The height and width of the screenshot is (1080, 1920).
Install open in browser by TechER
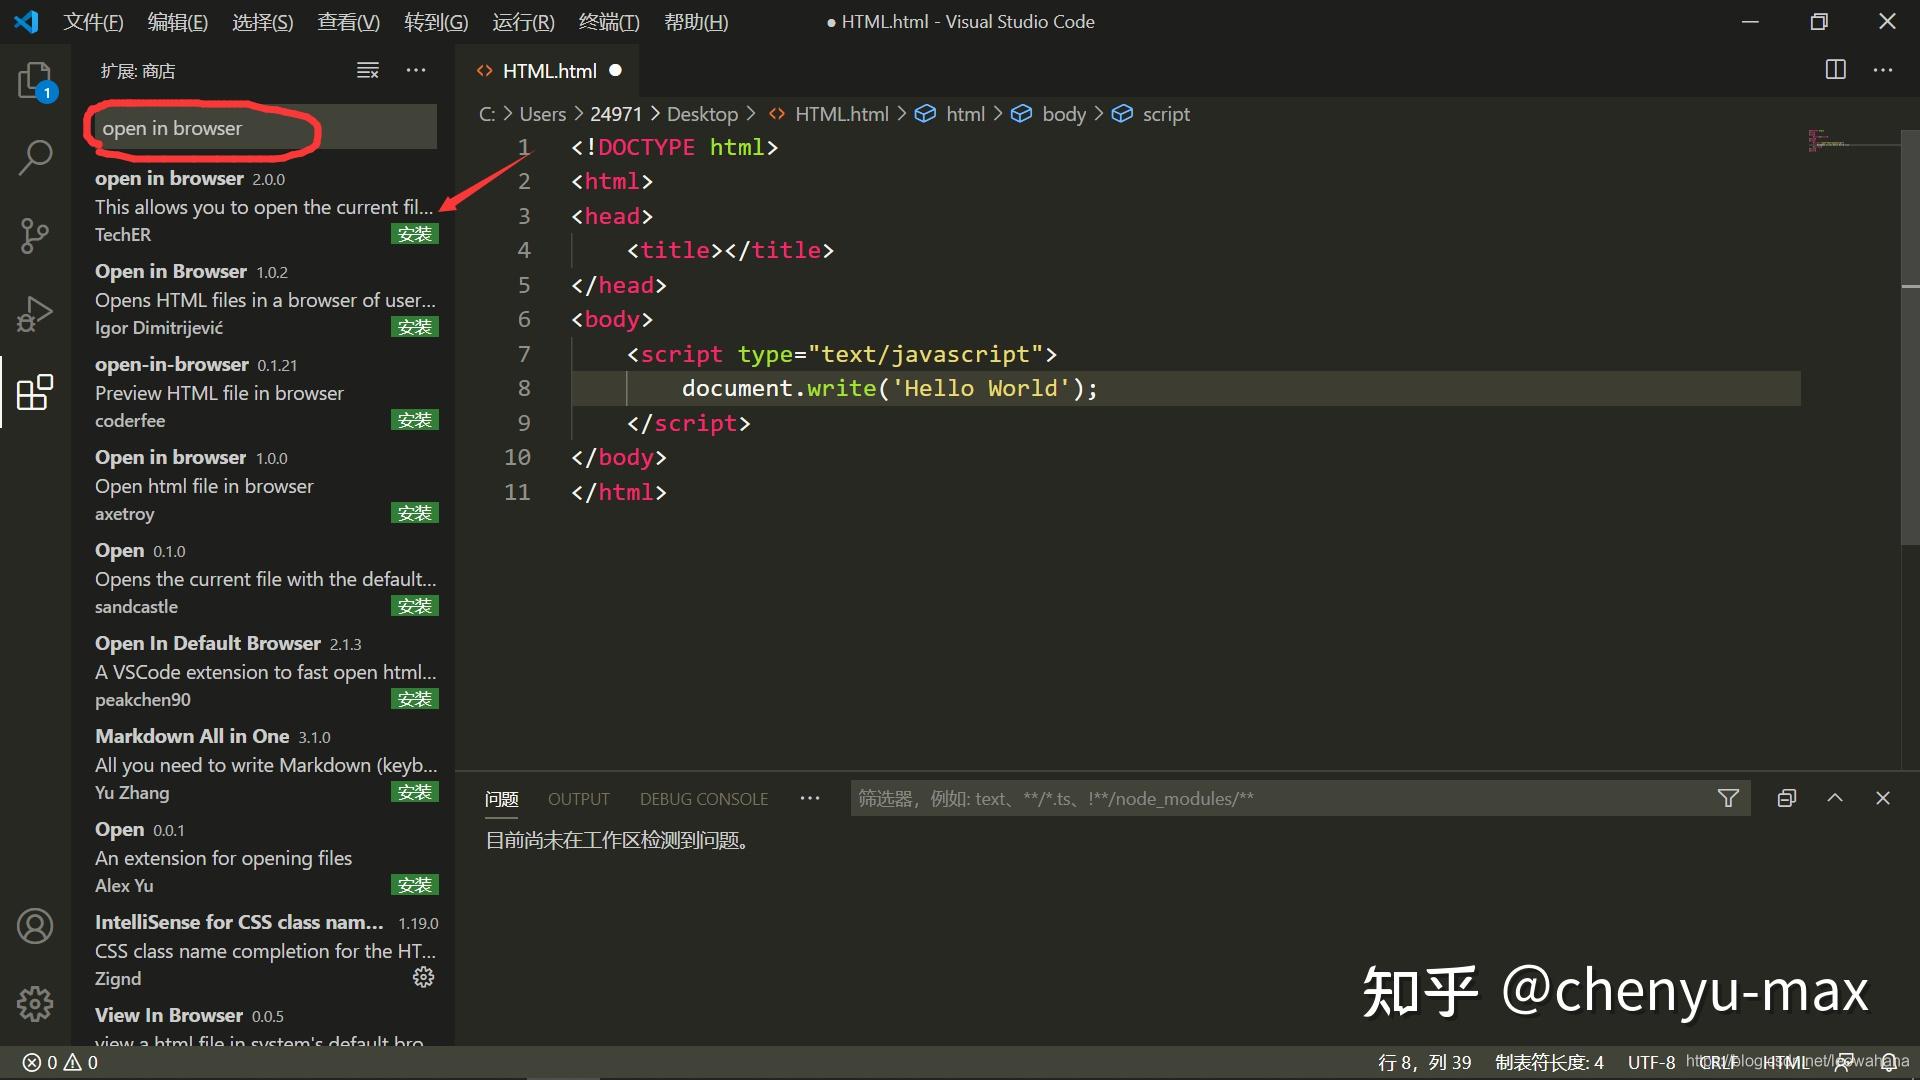[414, 234]
